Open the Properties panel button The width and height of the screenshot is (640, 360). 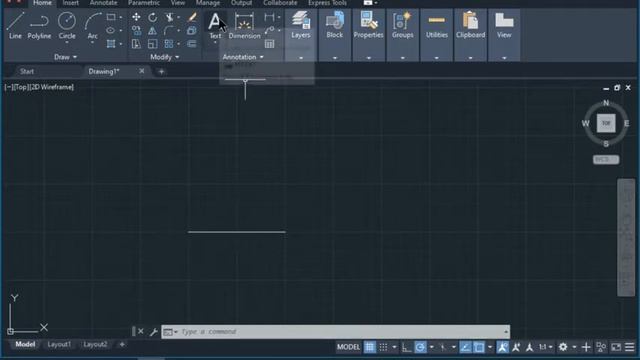(x=369, y=25)
